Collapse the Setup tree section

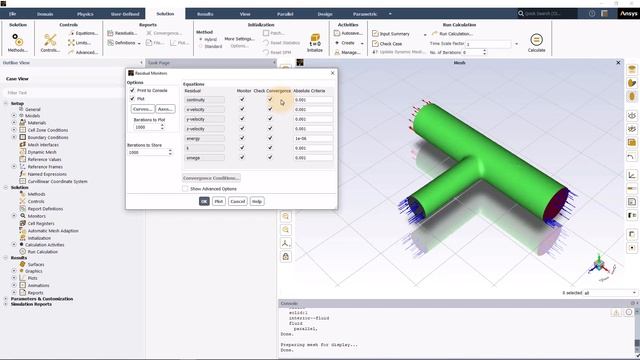click(x=6, y=103)
